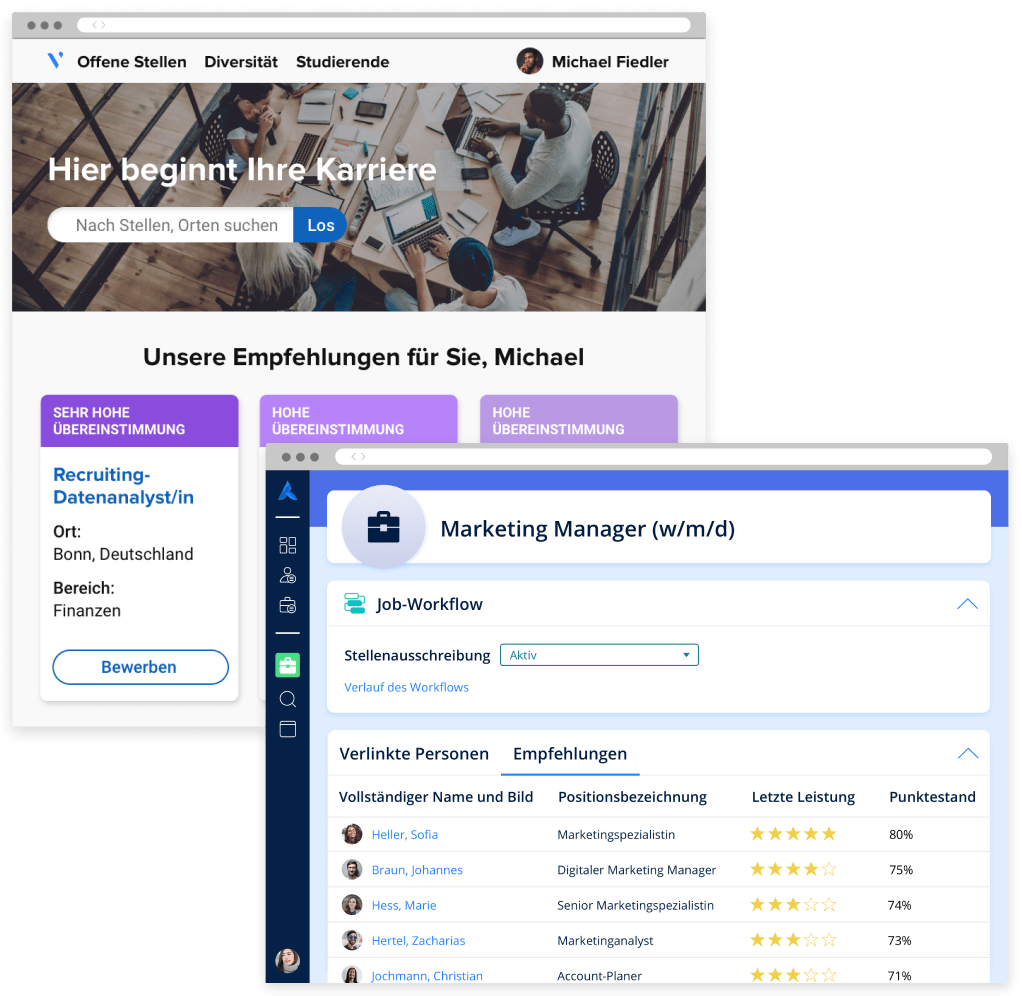Click the Punktestand column header
Image resolution: width=1022 pixels, height=996 pixels.
click(932, 797)
